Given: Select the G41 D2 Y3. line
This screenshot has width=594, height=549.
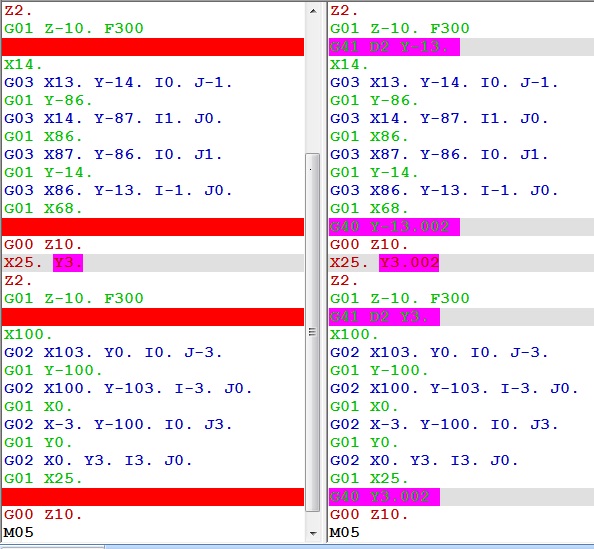Looking at the screenshot, I should (384, 317).
